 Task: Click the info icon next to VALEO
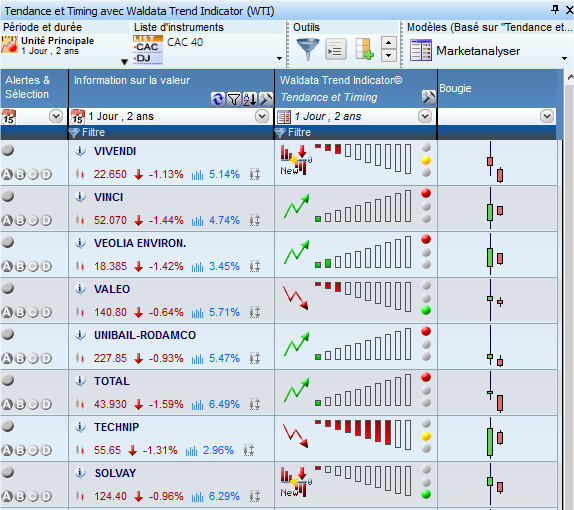tap(80, 288)
